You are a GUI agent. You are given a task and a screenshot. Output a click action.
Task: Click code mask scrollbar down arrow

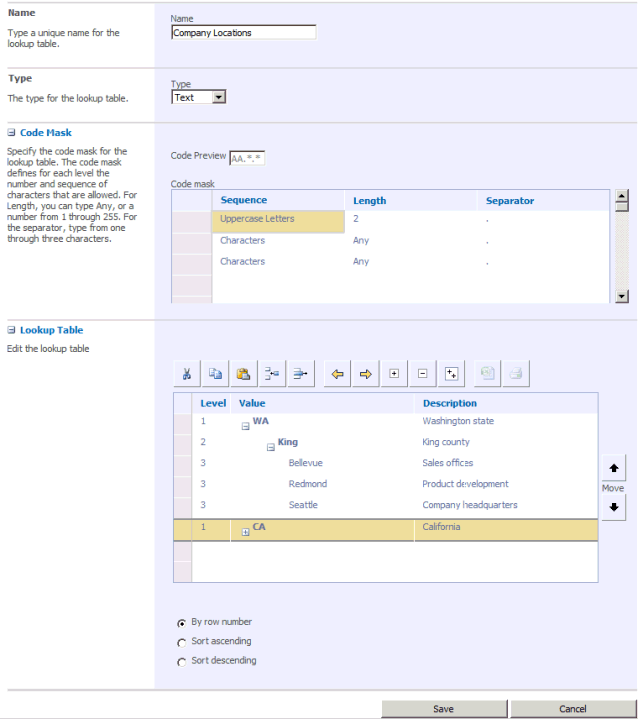click(x=621, y=296)
